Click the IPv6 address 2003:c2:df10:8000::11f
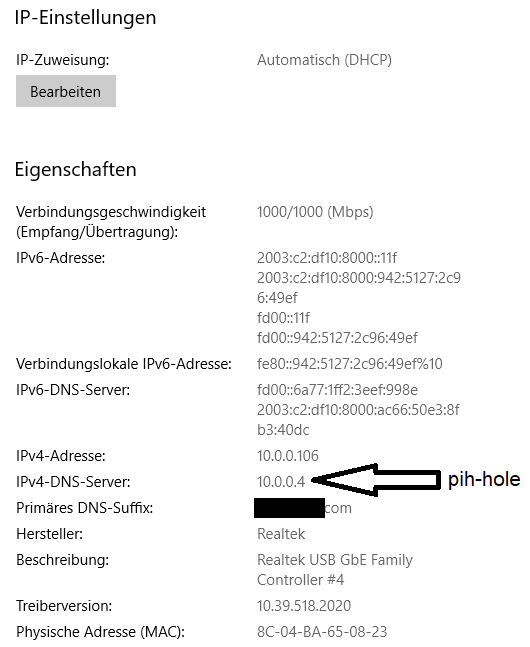Screen dimensions: 530x647 pyautogui.click(x=327, y=257)
